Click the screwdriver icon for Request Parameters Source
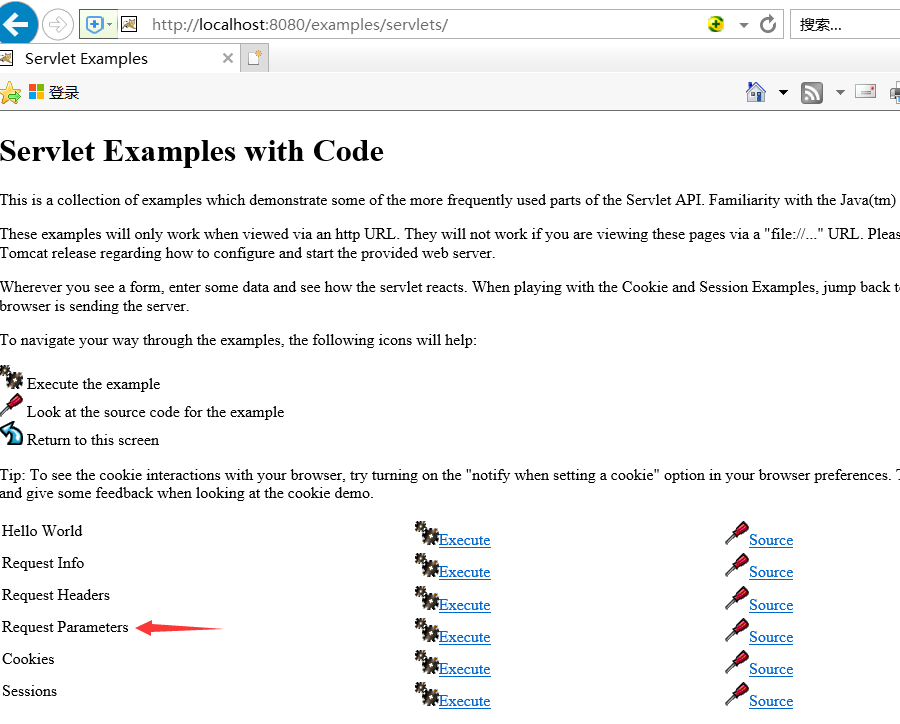This screenshot has width=900, height=724. pyautogui.click(x=736, y=630)
